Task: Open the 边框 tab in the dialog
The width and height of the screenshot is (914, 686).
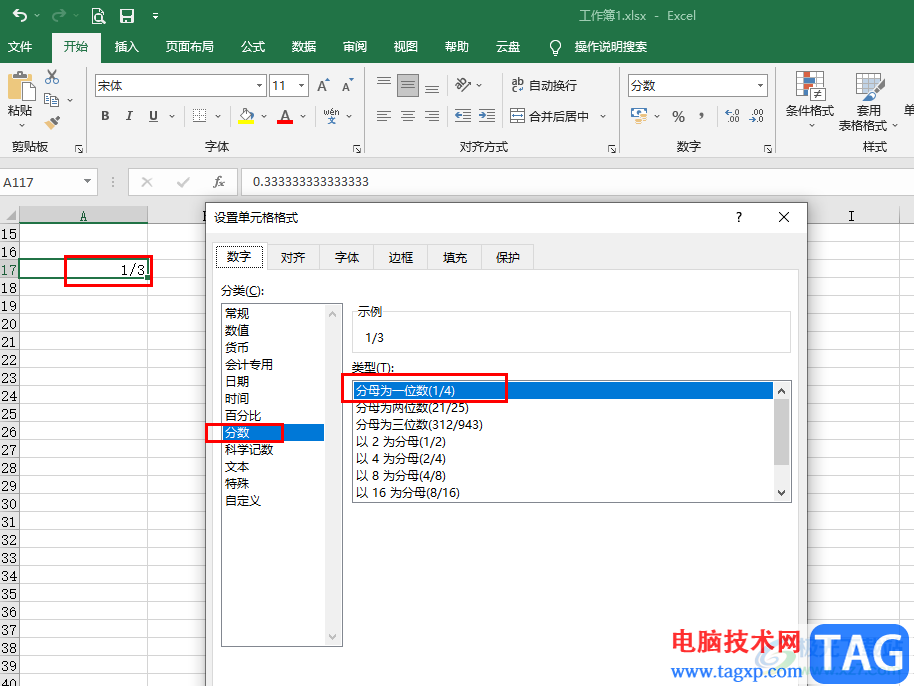Action: click(x=400, y=258)
